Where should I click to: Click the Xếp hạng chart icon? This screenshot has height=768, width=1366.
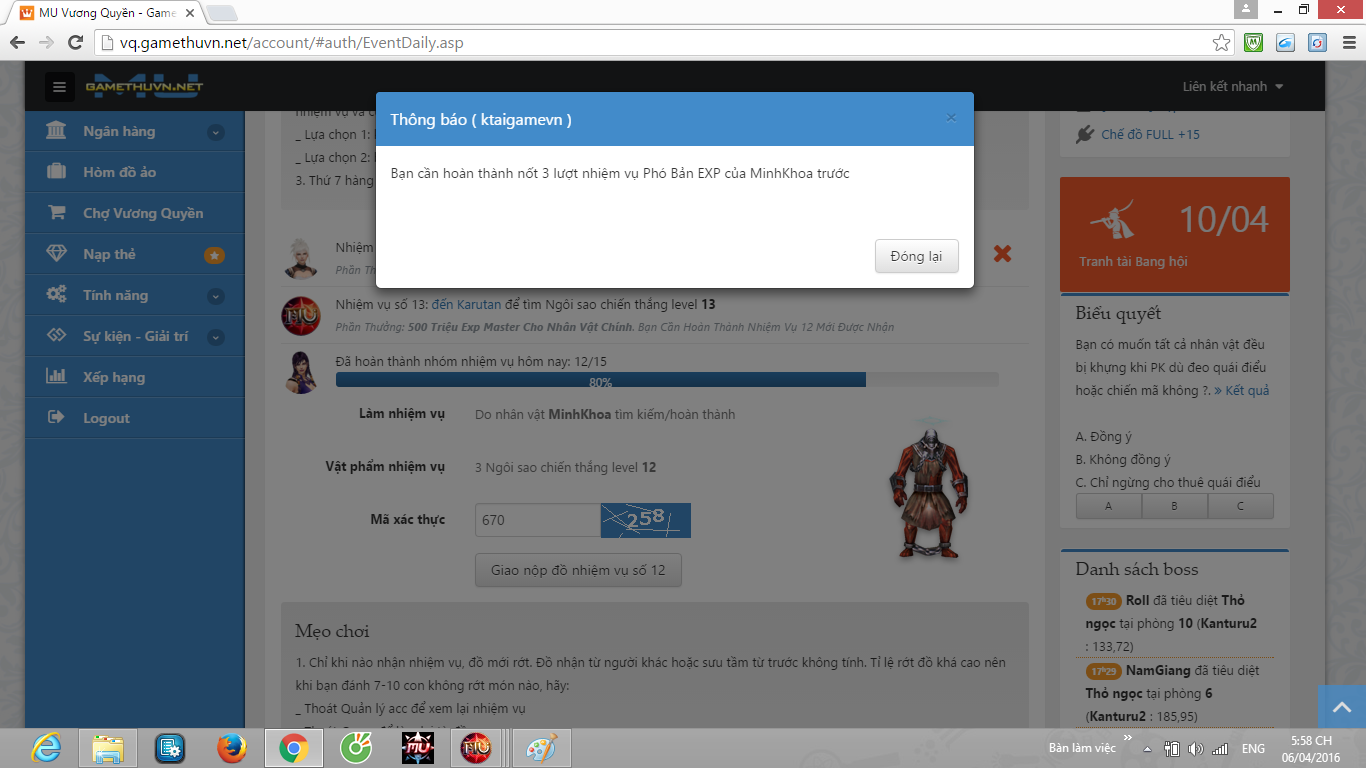[57, 377]
